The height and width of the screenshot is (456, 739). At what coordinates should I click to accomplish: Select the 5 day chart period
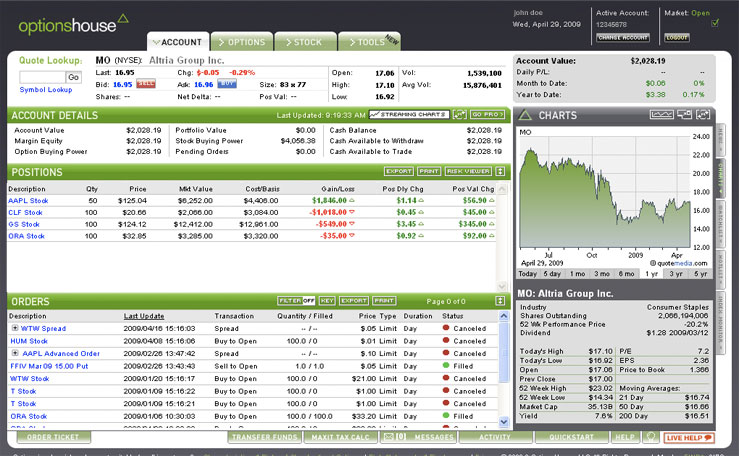(552, 274)
